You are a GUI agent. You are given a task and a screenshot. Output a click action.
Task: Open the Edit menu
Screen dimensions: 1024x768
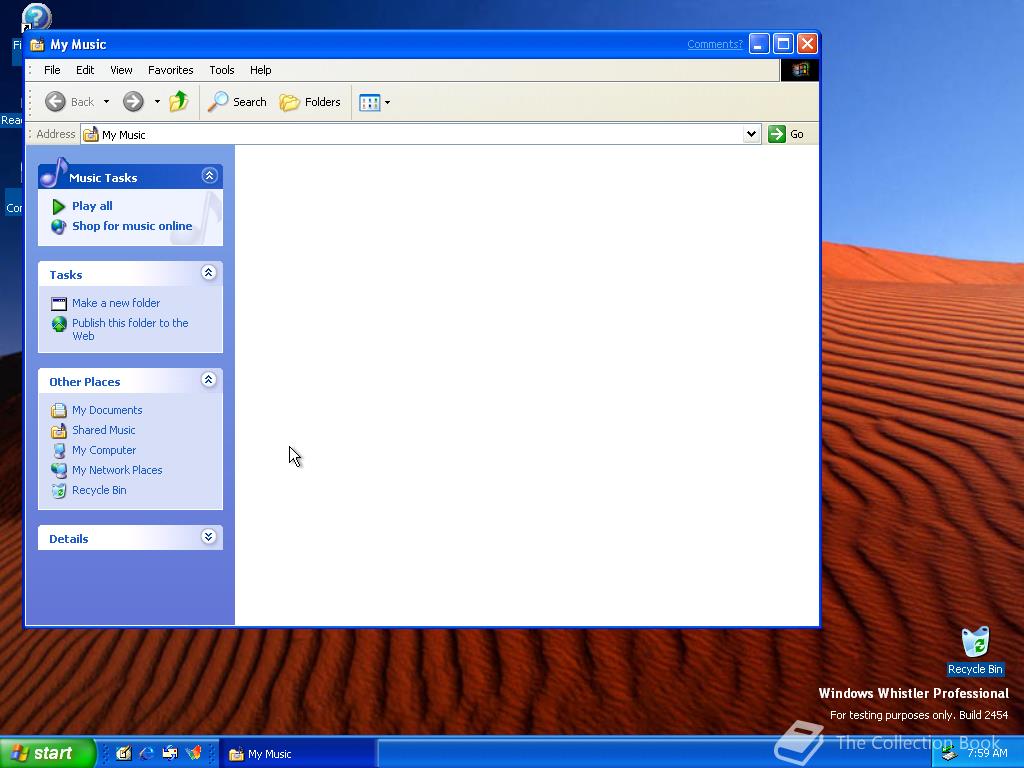coord(85,70)
